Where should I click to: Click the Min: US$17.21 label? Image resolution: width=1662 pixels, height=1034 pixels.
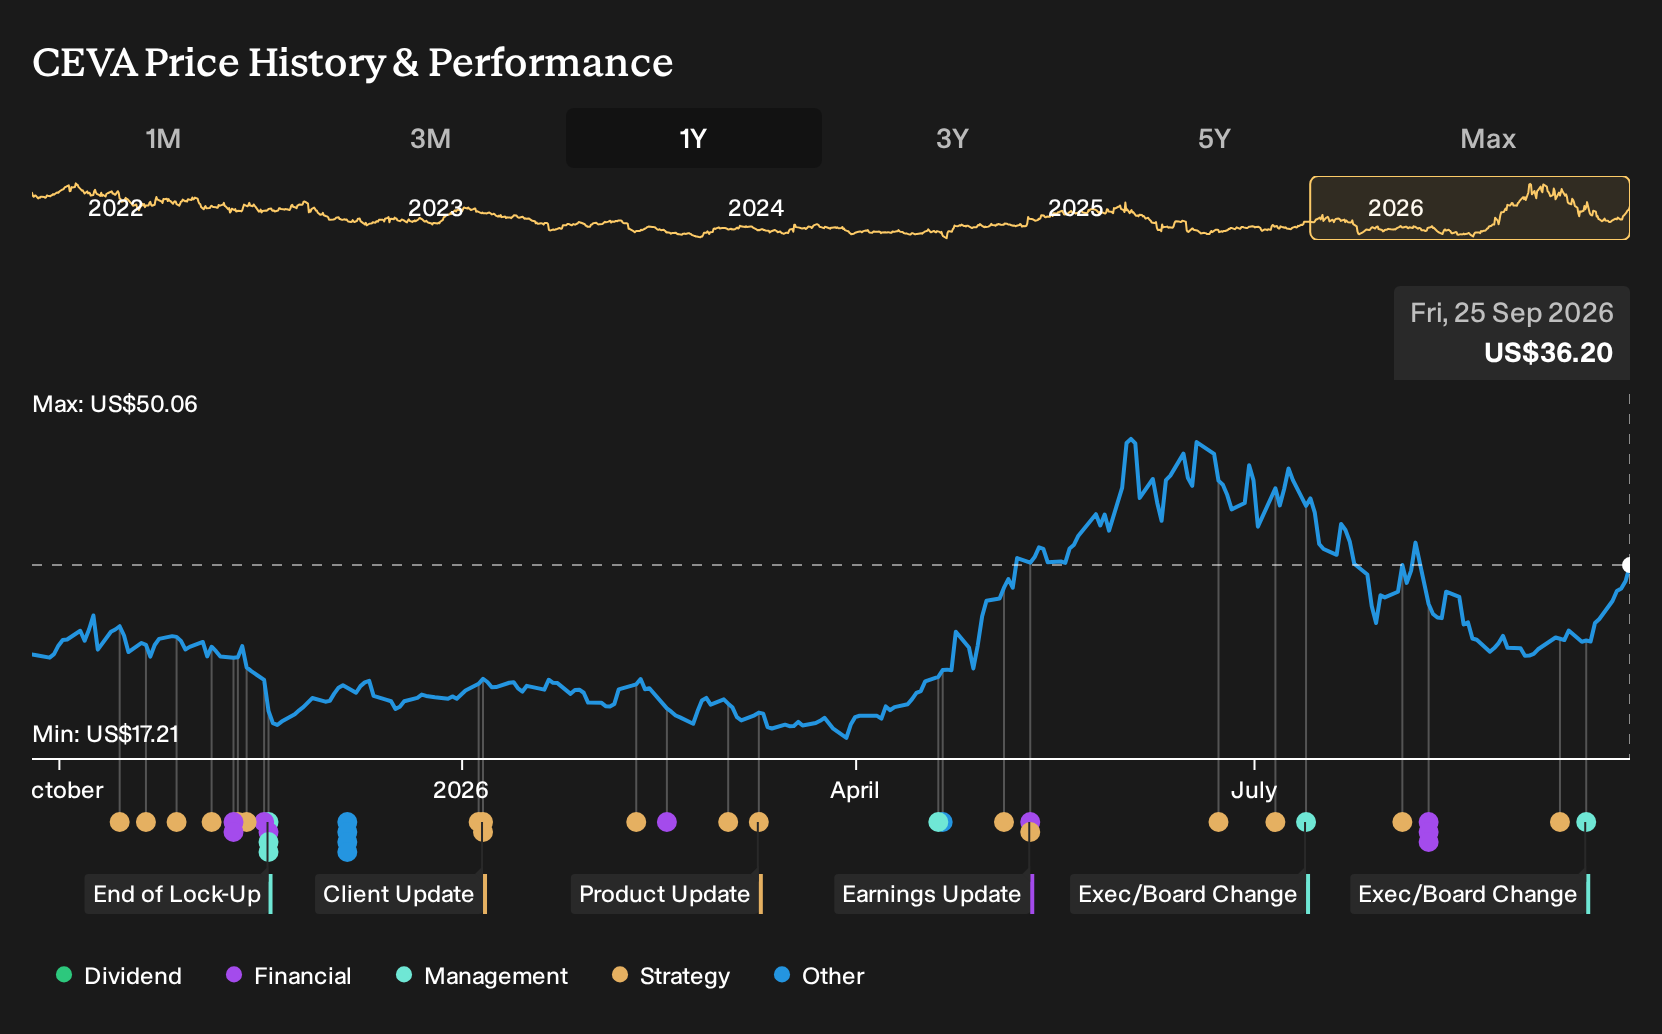tap(106, 734)
